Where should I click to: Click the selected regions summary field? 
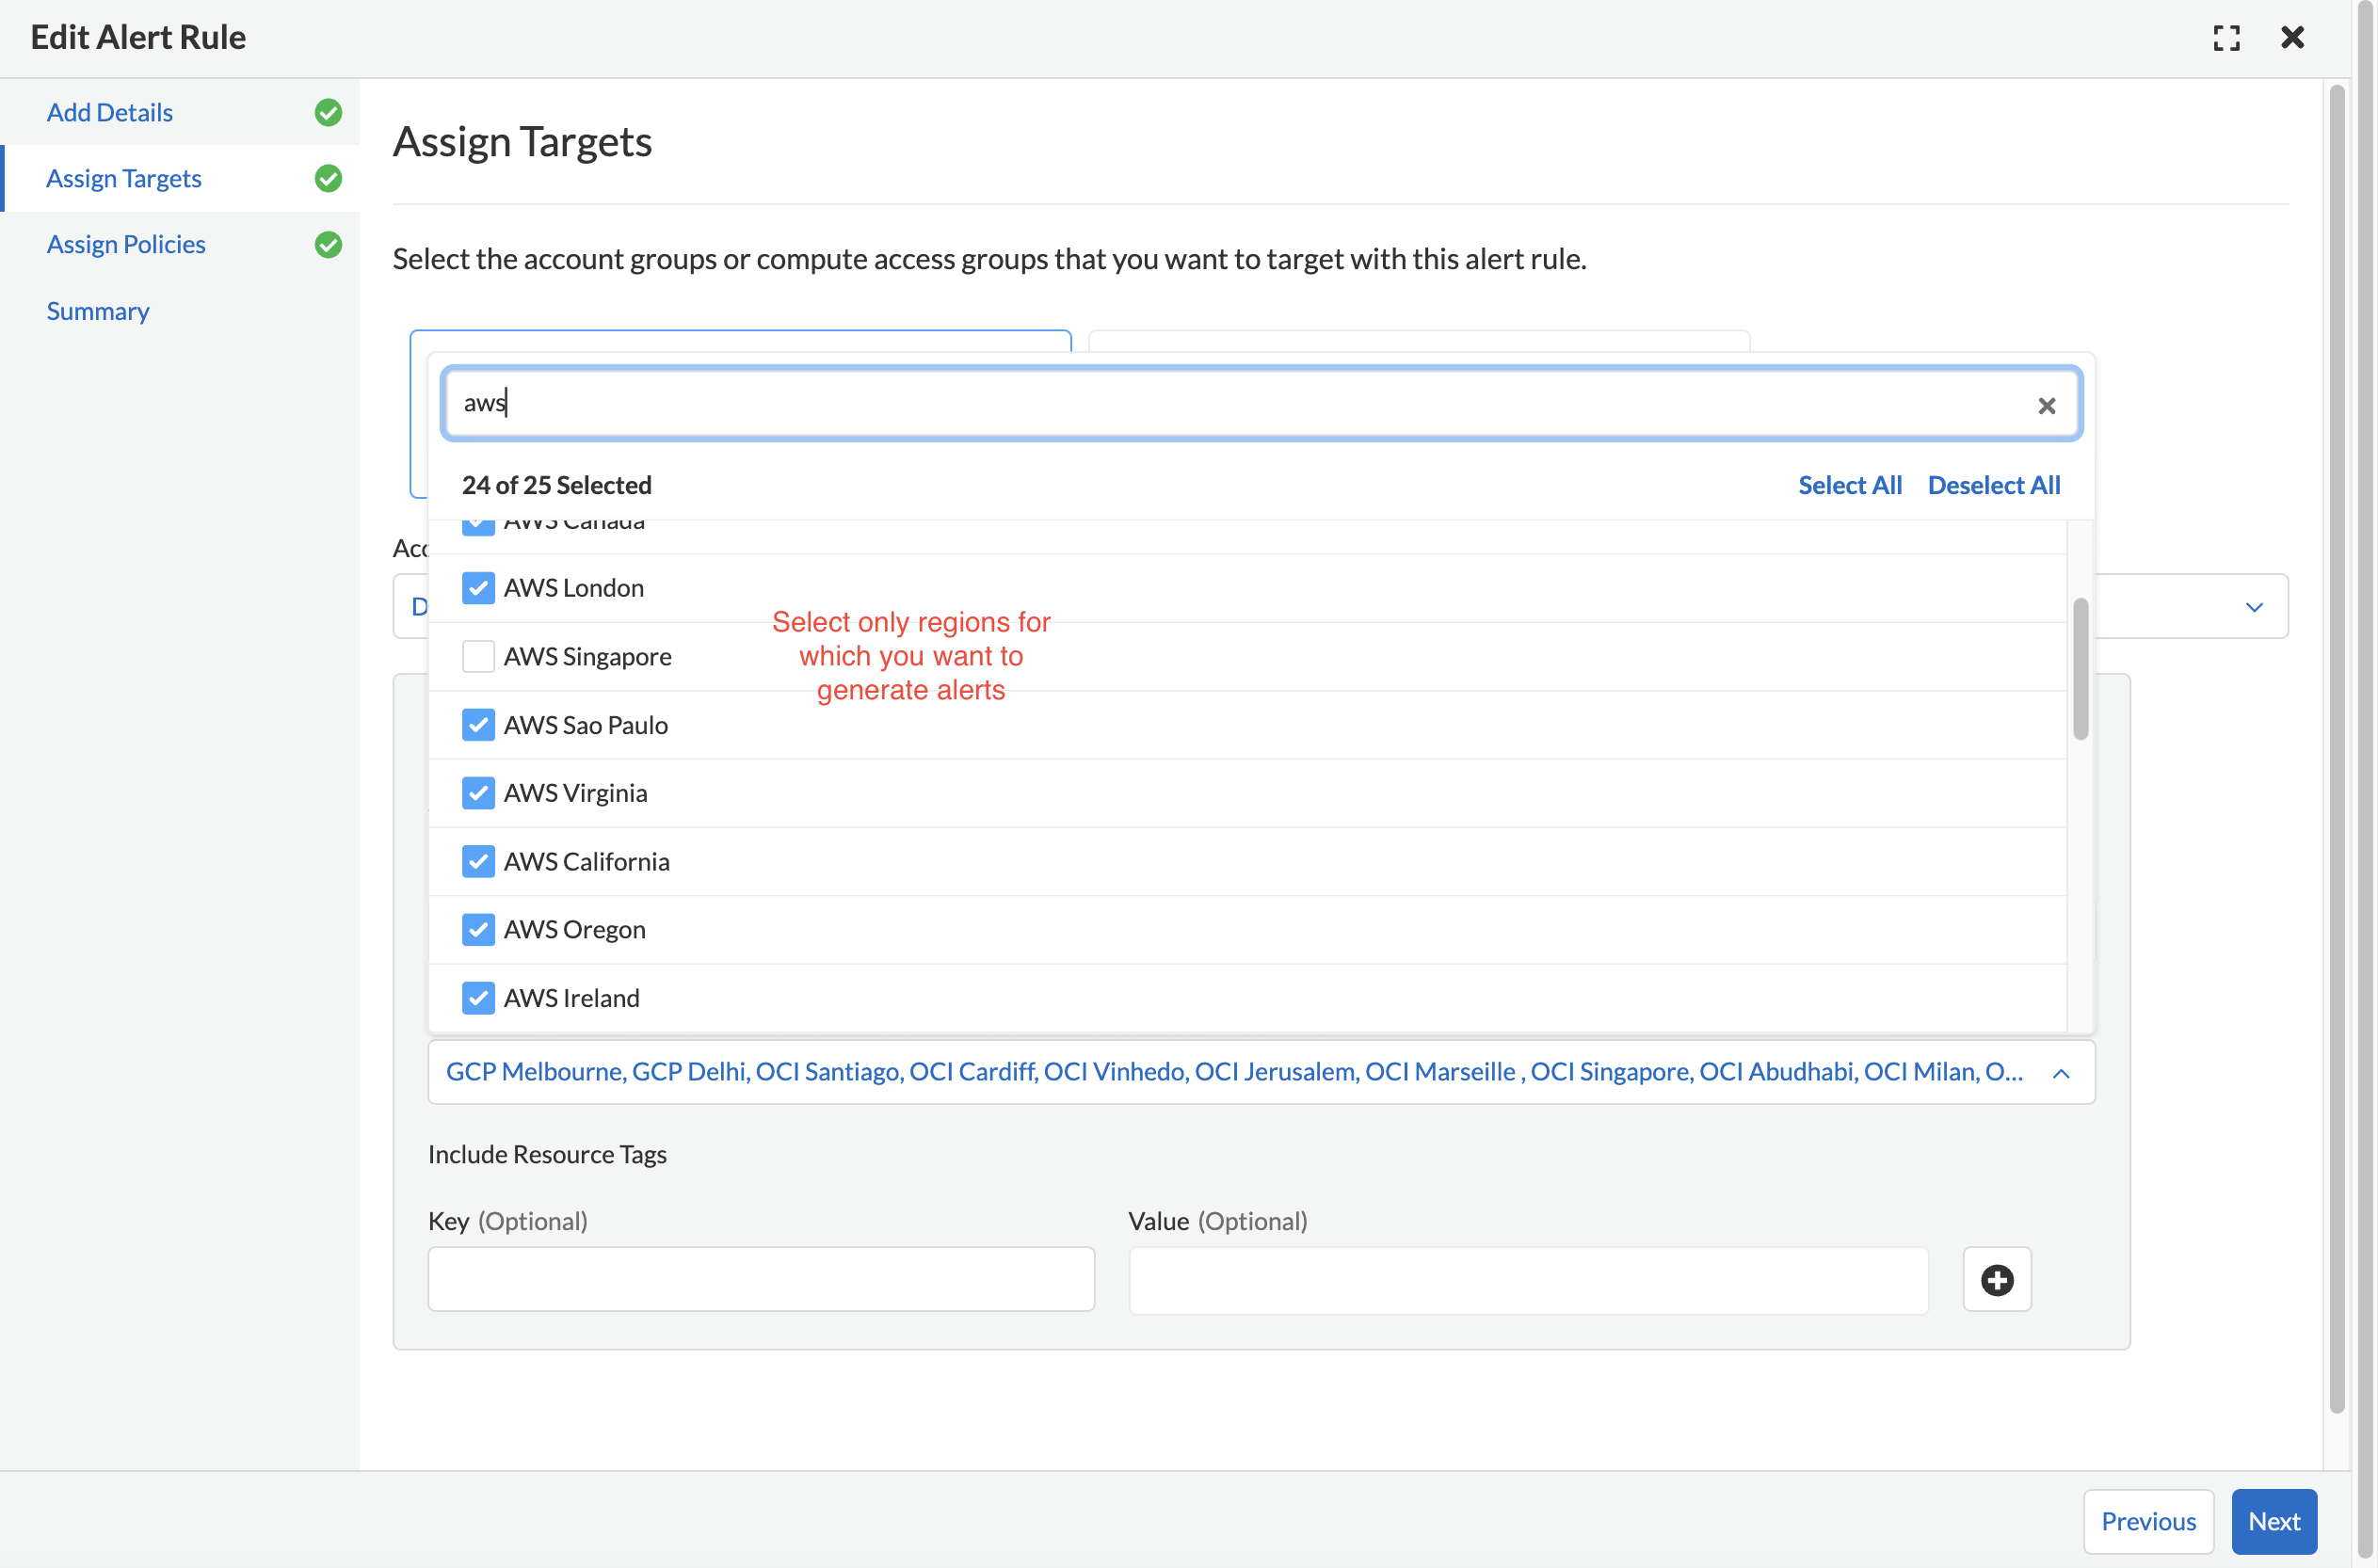coord(1232,1072)
